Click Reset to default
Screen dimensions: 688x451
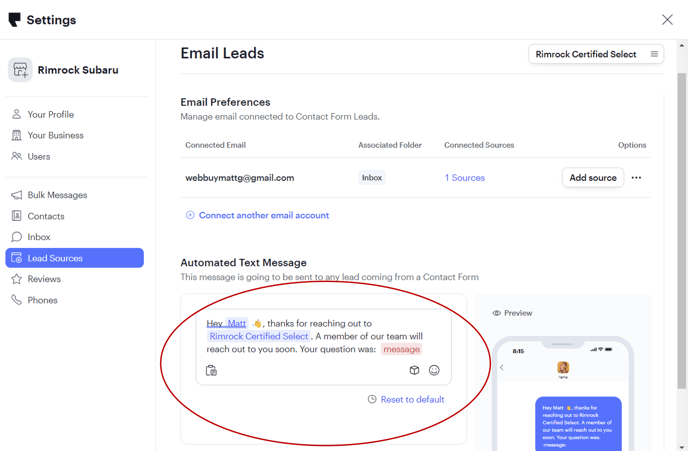click(x=412, y=400)
